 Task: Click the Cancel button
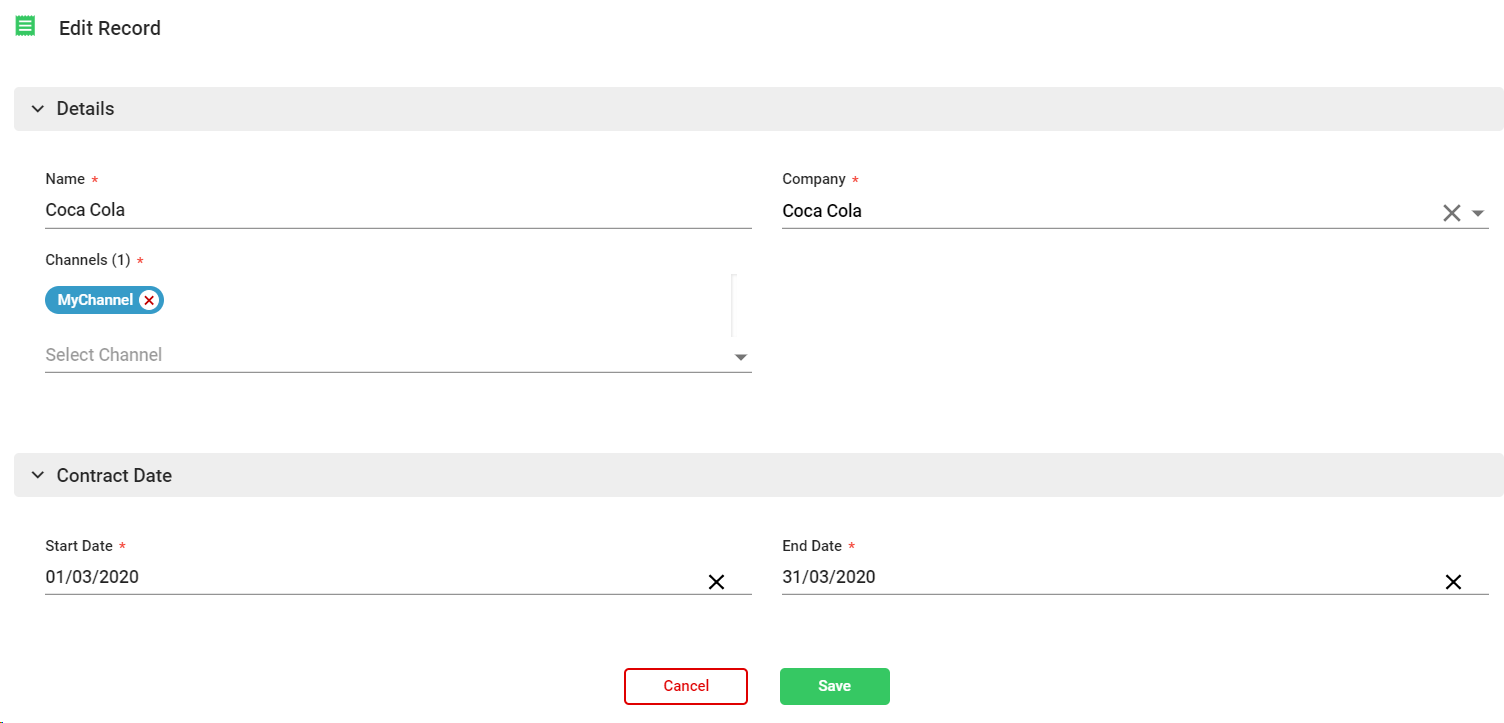(685, 686)
